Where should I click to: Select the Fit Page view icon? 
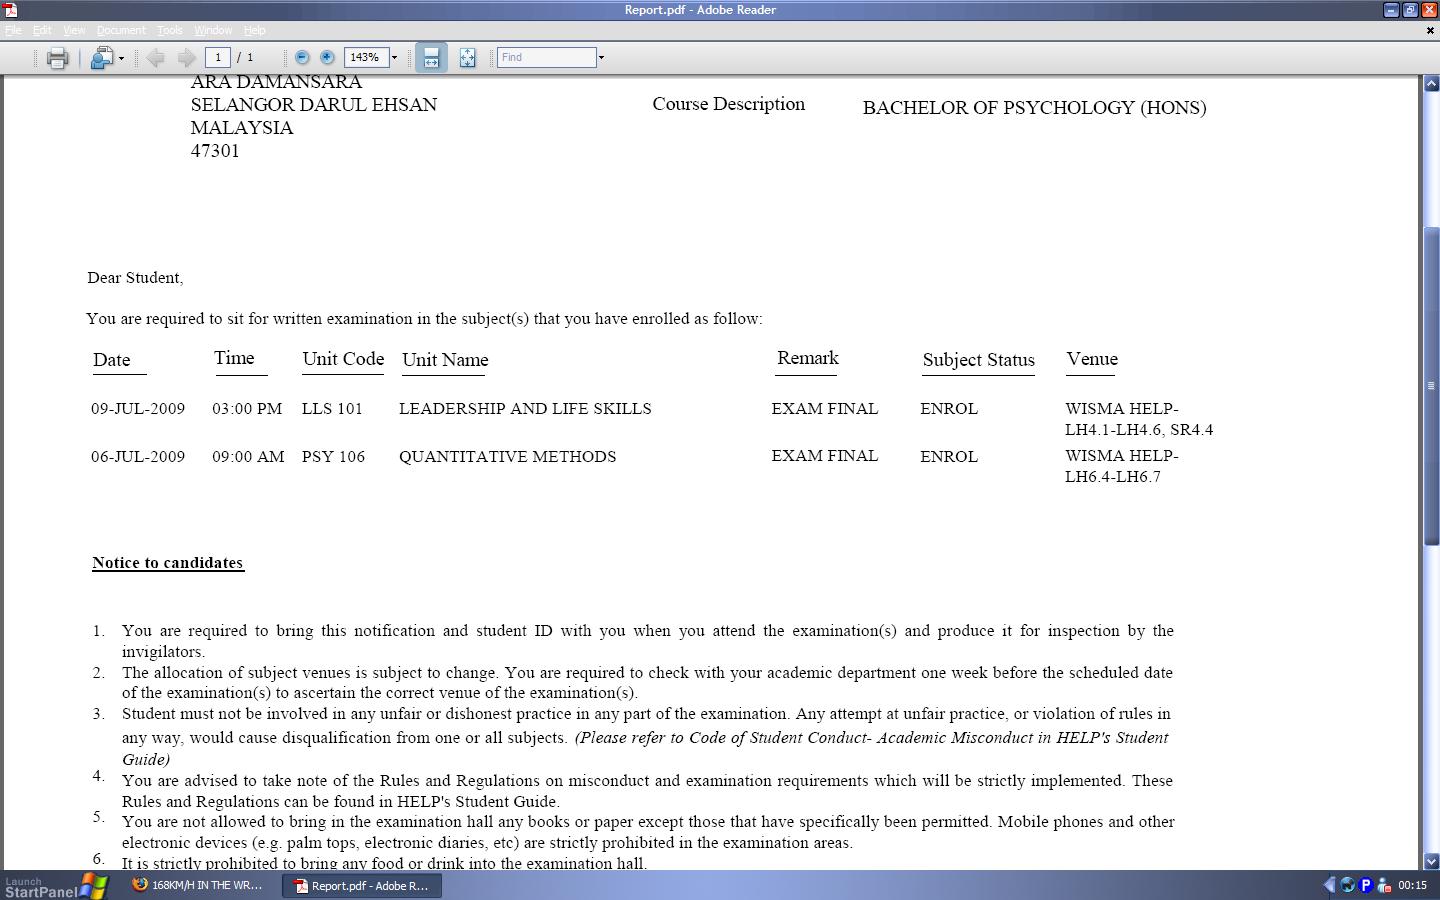click(467, 58)
